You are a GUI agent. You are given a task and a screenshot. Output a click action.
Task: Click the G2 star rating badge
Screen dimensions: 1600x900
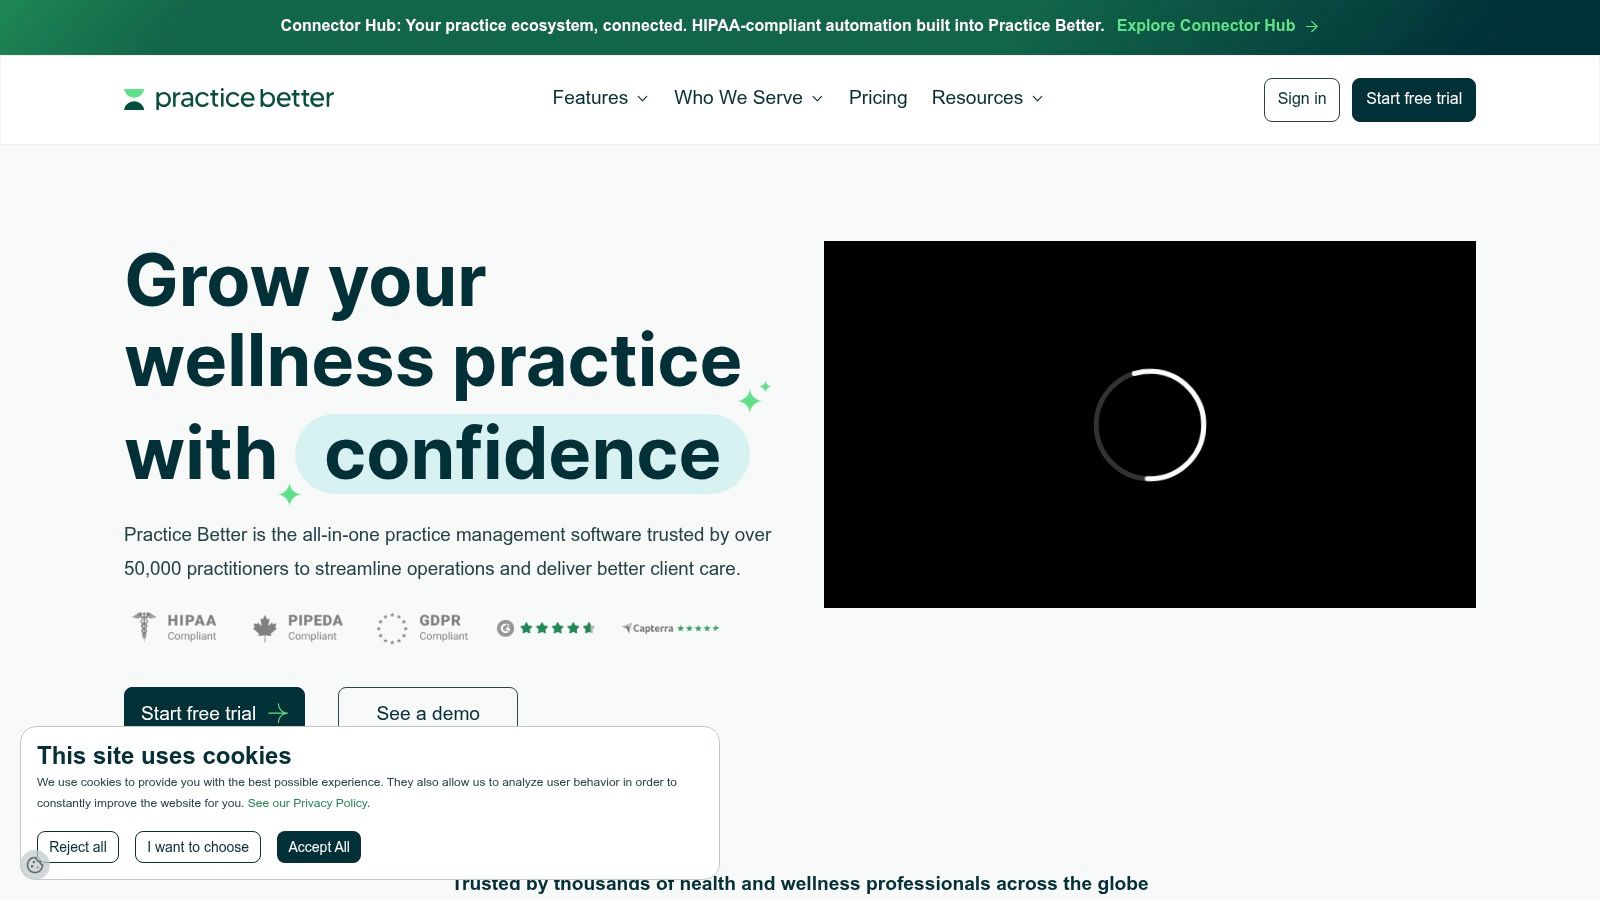[x=546, y=628]
